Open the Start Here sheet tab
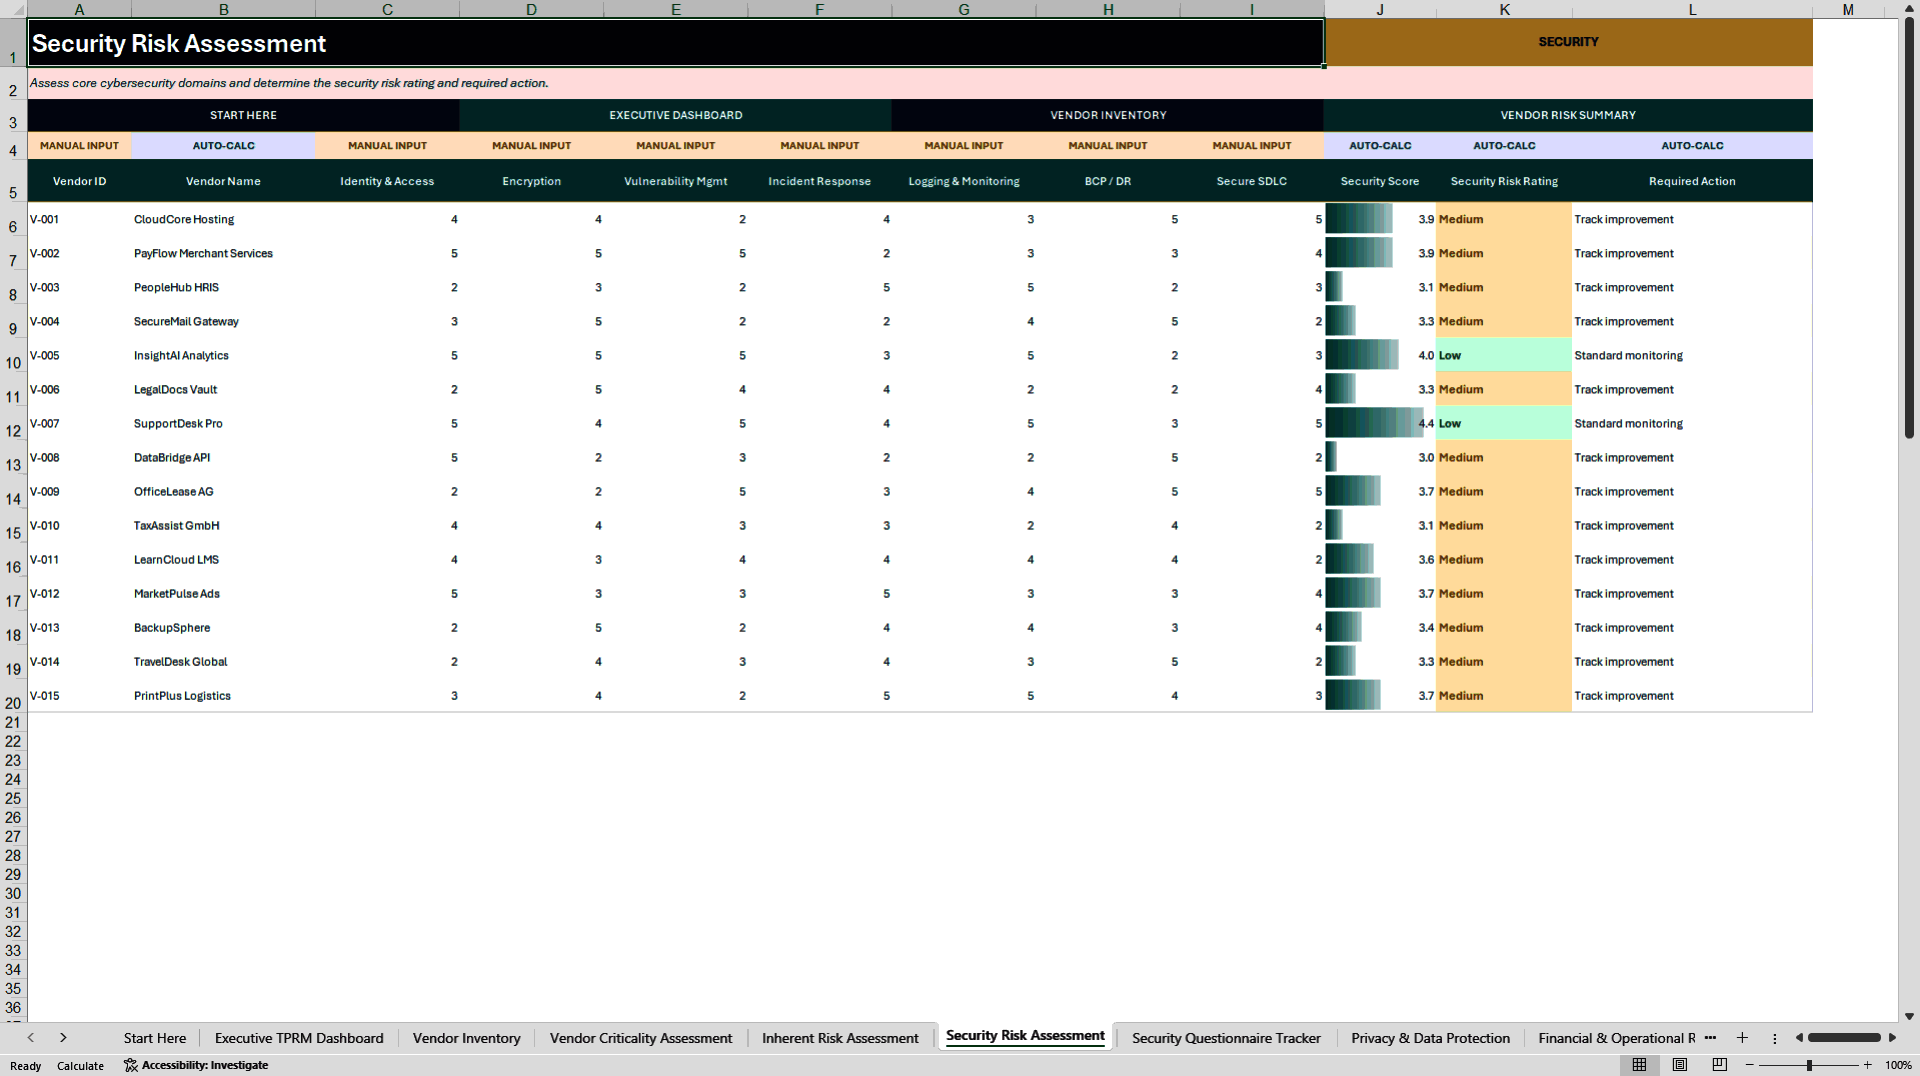The height and width of the screenshot is (1076, 1920). [155, 1038]
